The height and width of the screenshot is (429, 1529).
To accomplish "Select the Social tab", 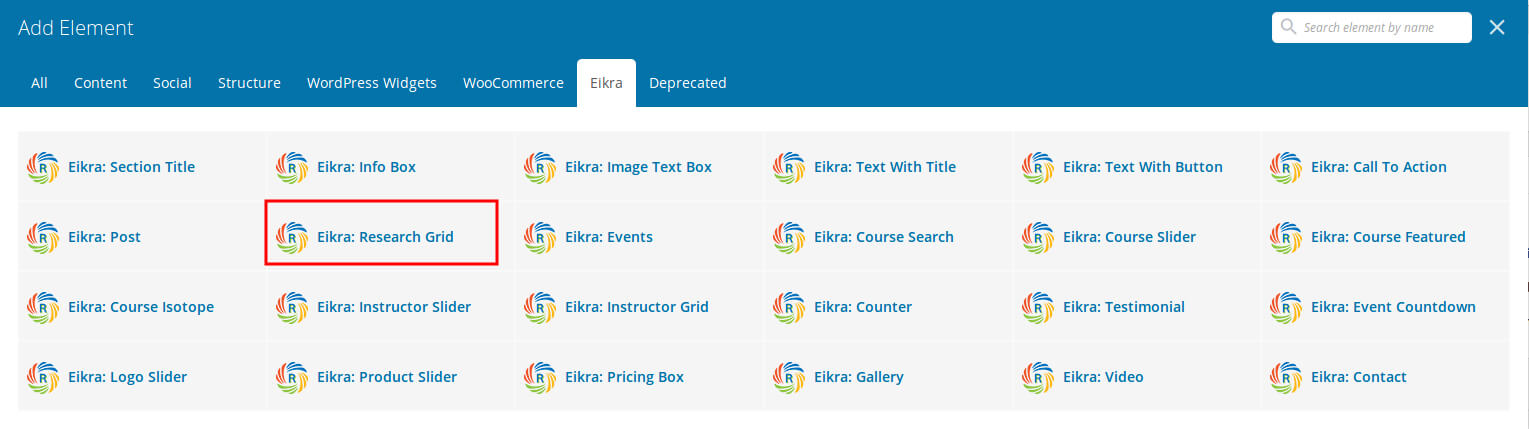I will tap(172, 83).
